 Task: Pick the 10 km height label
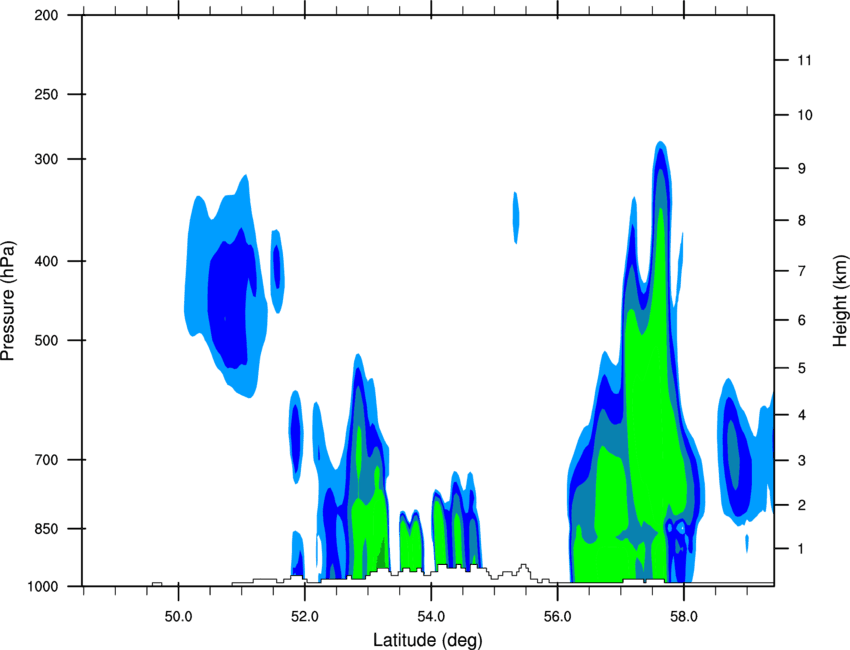pyautogui.click(x=804, y=115)
